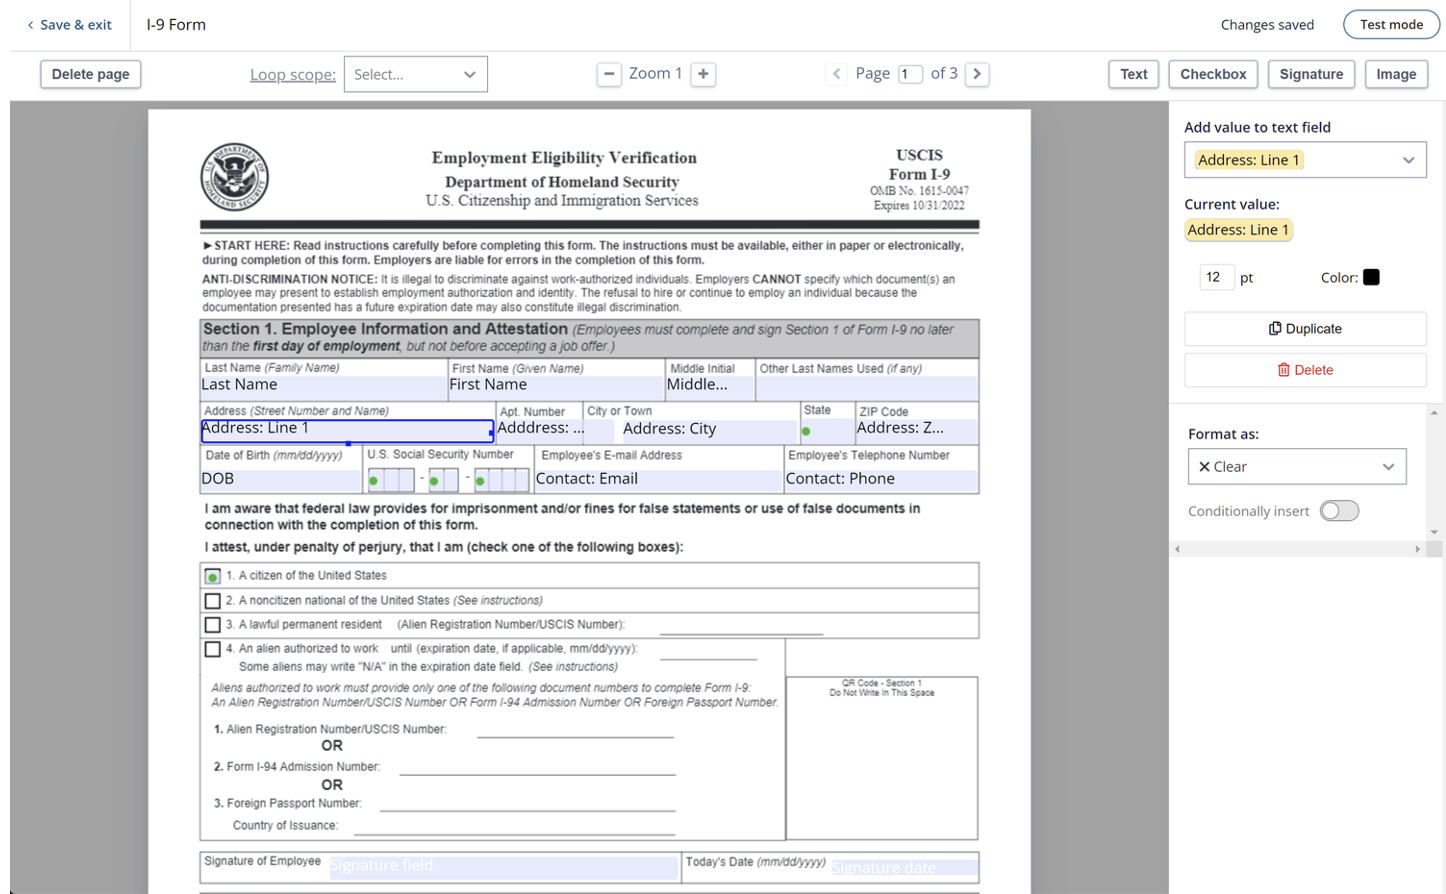Expand the Loop scope Select dropdown
Viewport: 1446px width, 894px height.
click(x=415, y=74)
